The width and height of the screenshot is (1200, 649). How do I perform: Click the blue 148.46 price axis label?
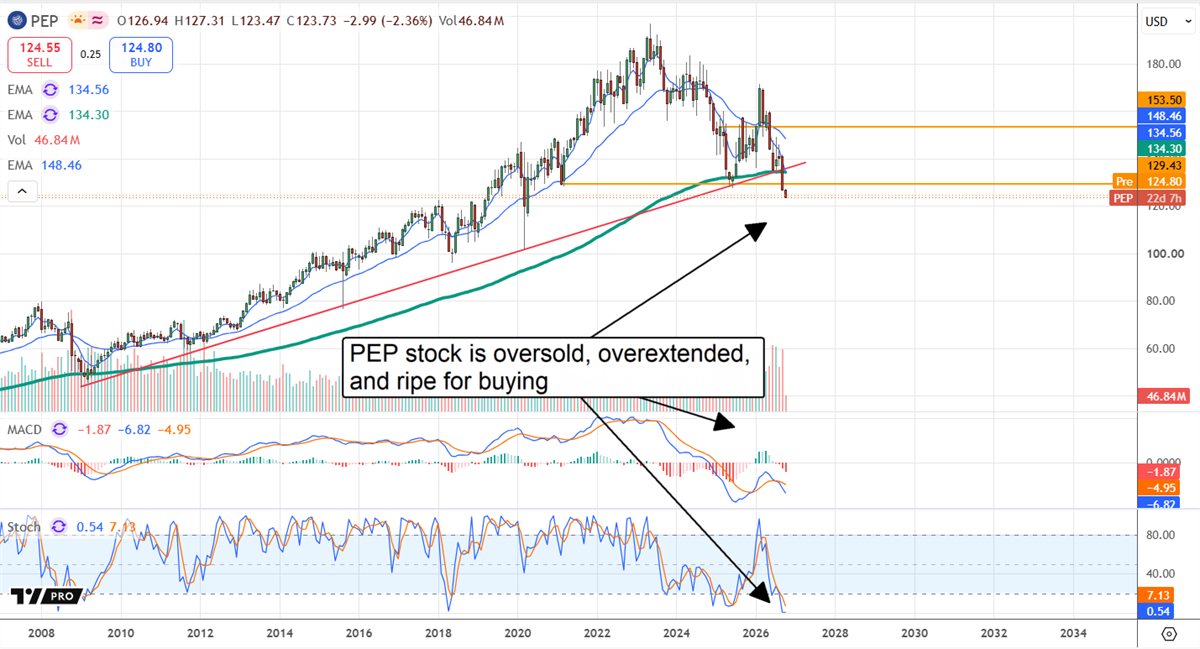tap(1162, 115)
